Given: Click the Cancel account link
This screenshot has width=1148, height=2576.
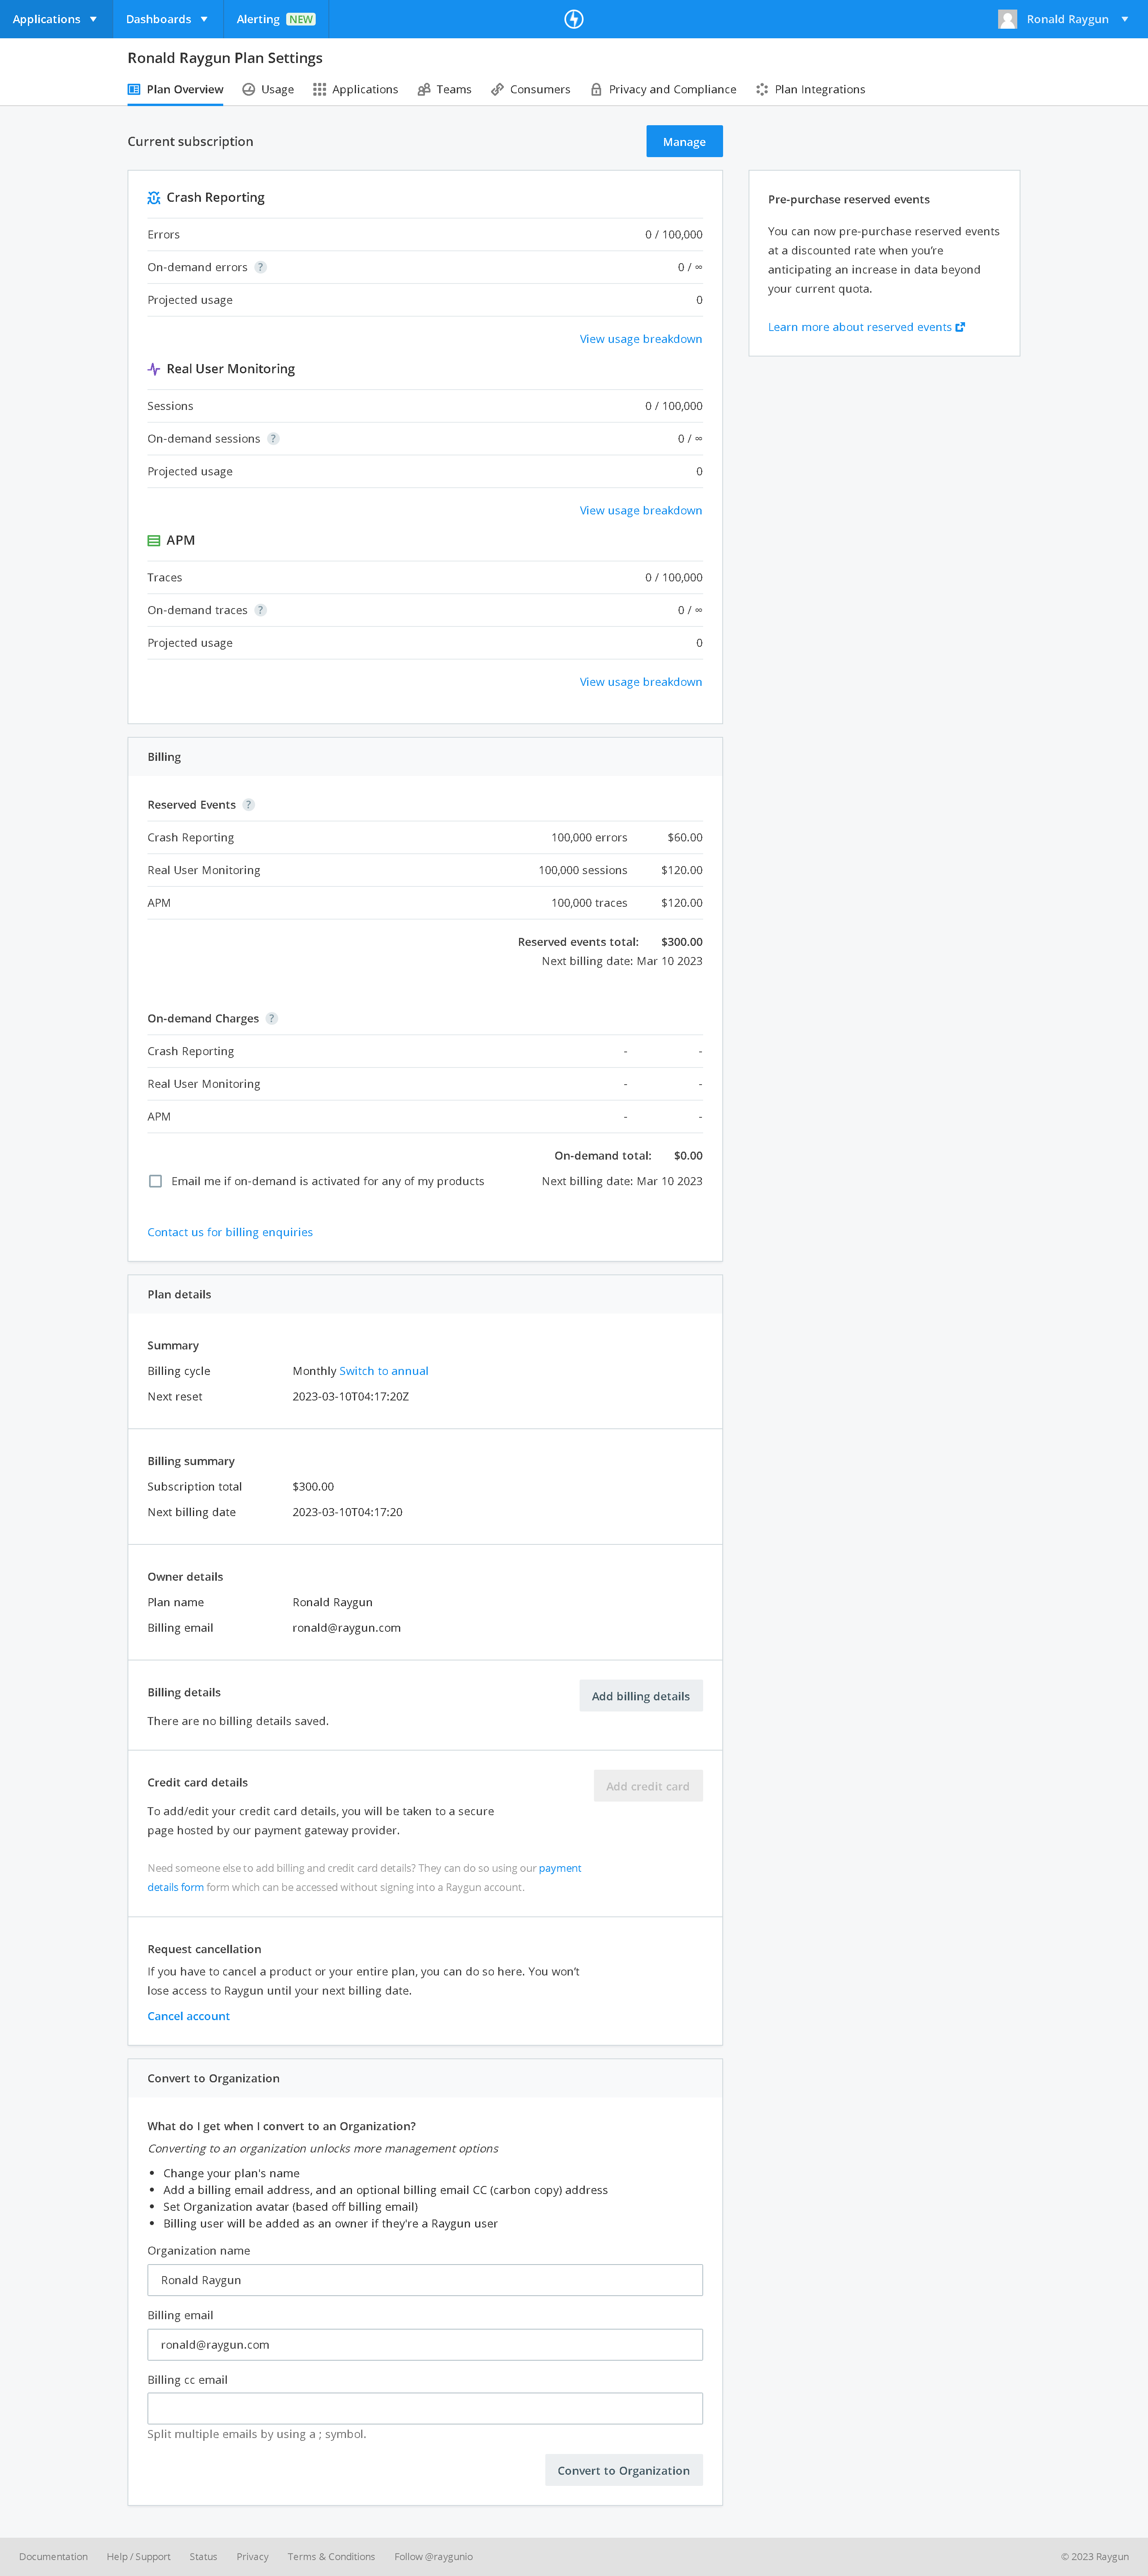Looking at the screenshot, I should tap(188, 2017).
